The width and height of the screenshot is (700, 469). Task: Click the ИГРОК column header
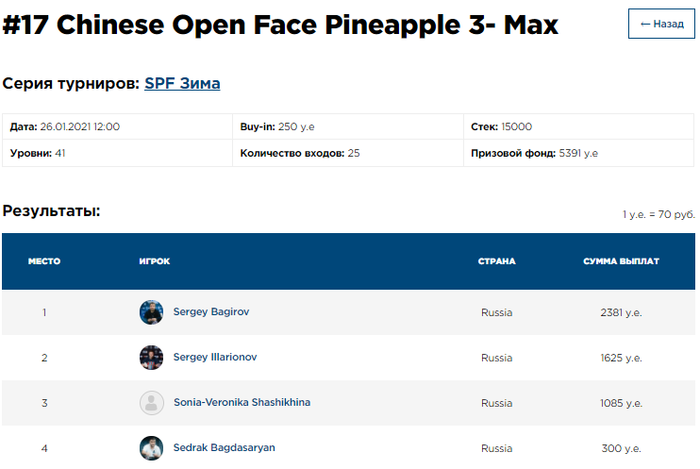coord(154,261)
